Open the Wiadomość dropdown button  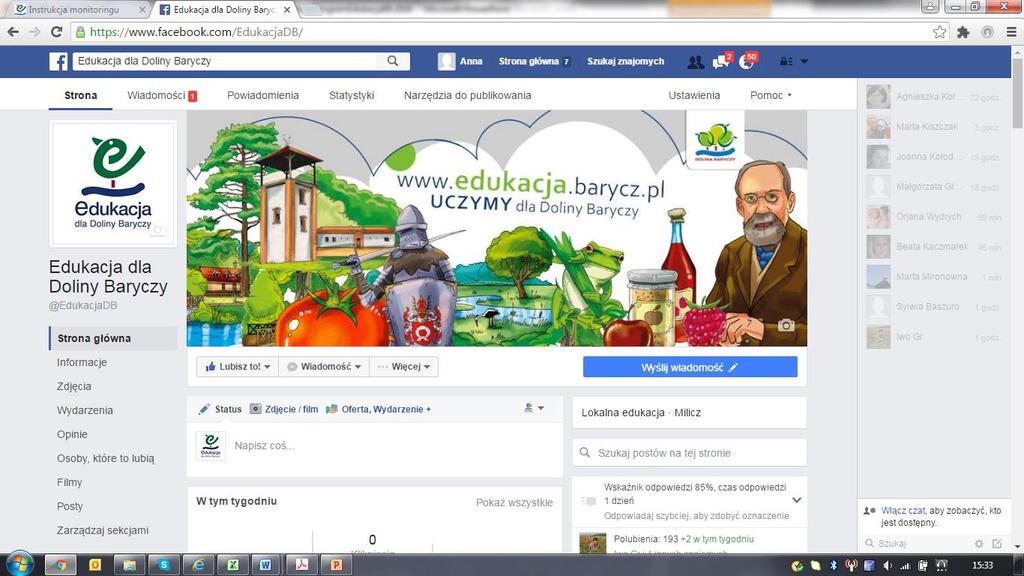[x=324, y=366]
